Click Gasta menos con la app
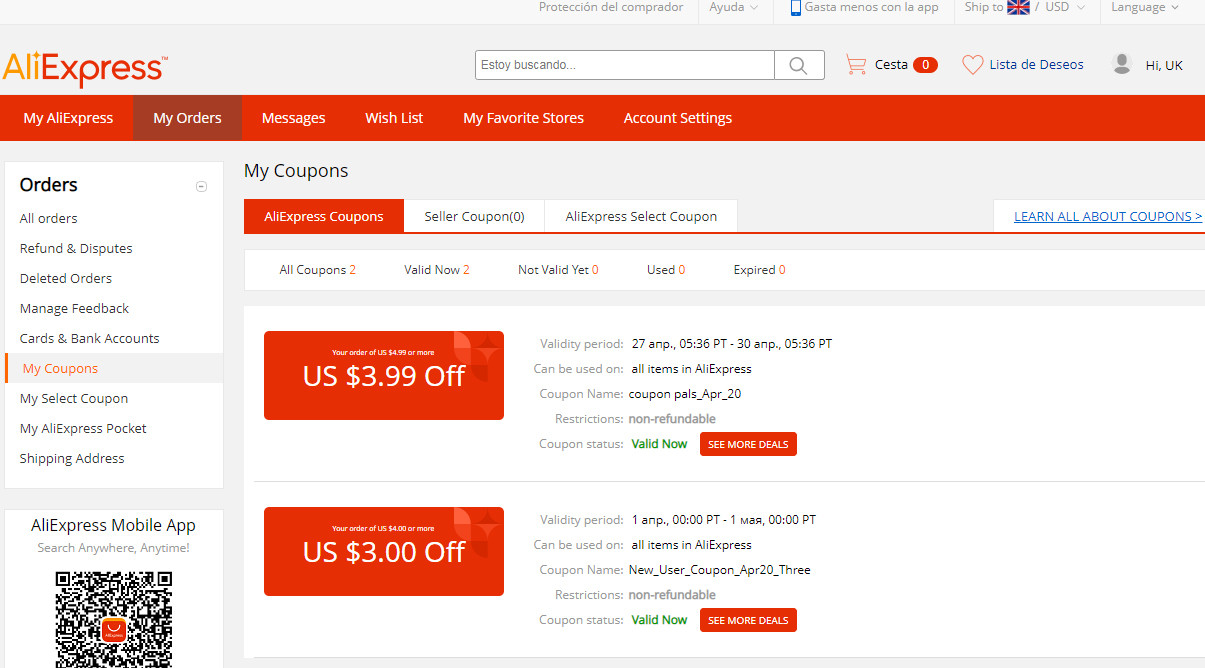Viewport: 1205px width, 668px height. coord(871,7)
